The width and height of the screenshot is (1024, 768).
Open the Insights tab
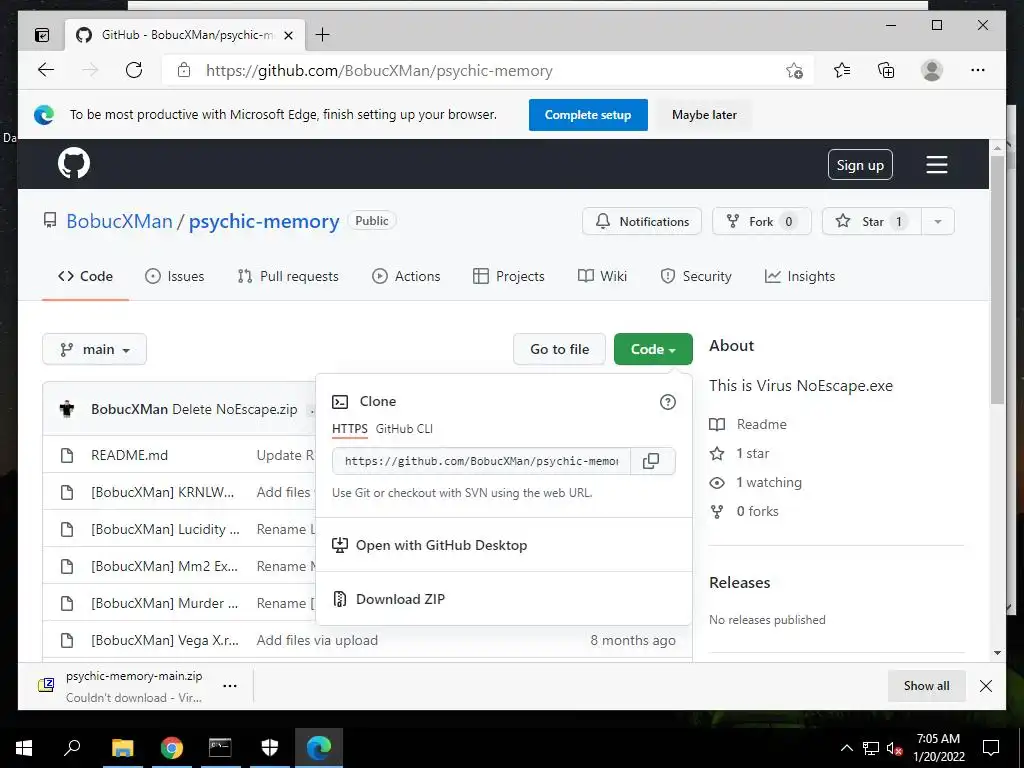pos(800,276)
